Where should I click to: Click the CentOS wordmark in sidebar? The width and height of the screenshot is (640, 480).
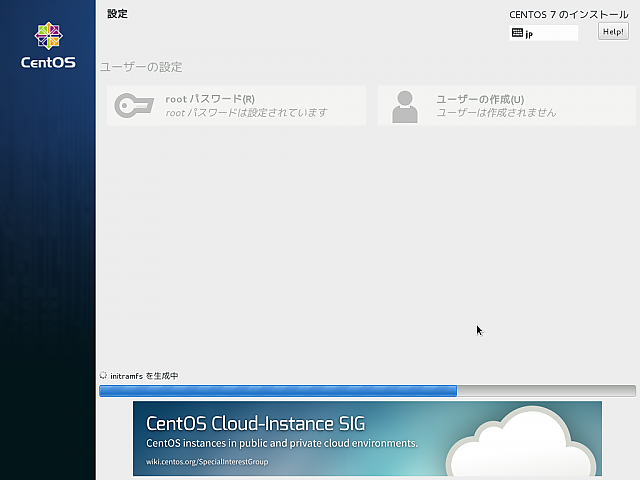pyautogui.click(x=48, y=62)
